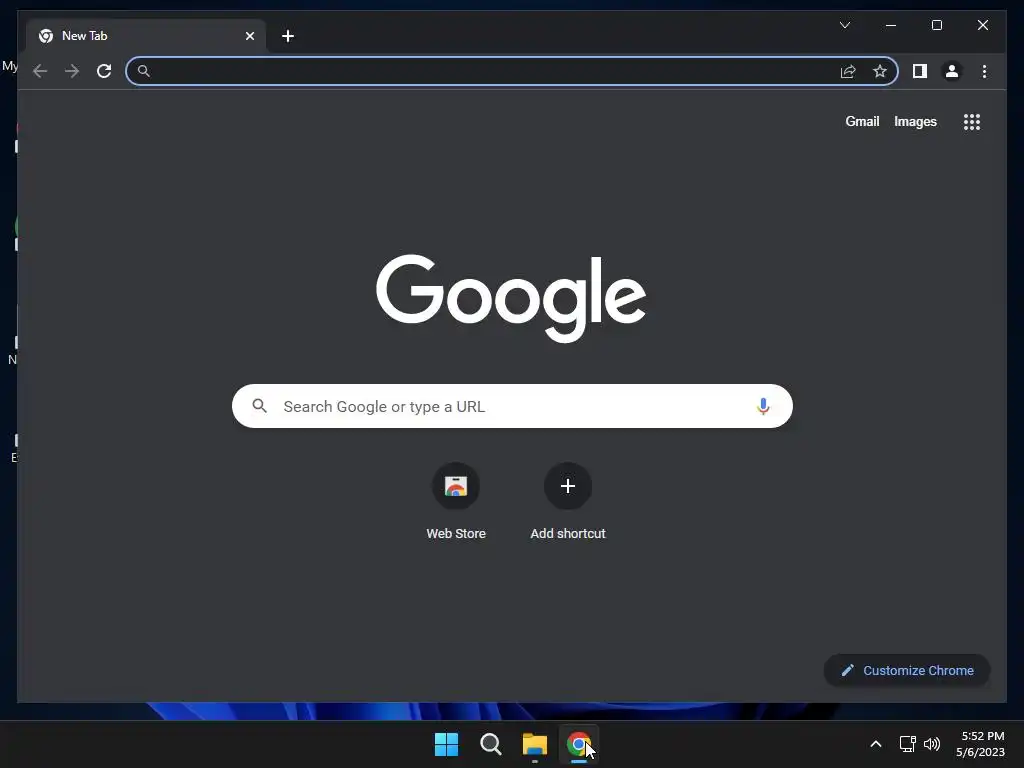
Task: Open the Web Store shortcut icon
Action: [456, 486]
